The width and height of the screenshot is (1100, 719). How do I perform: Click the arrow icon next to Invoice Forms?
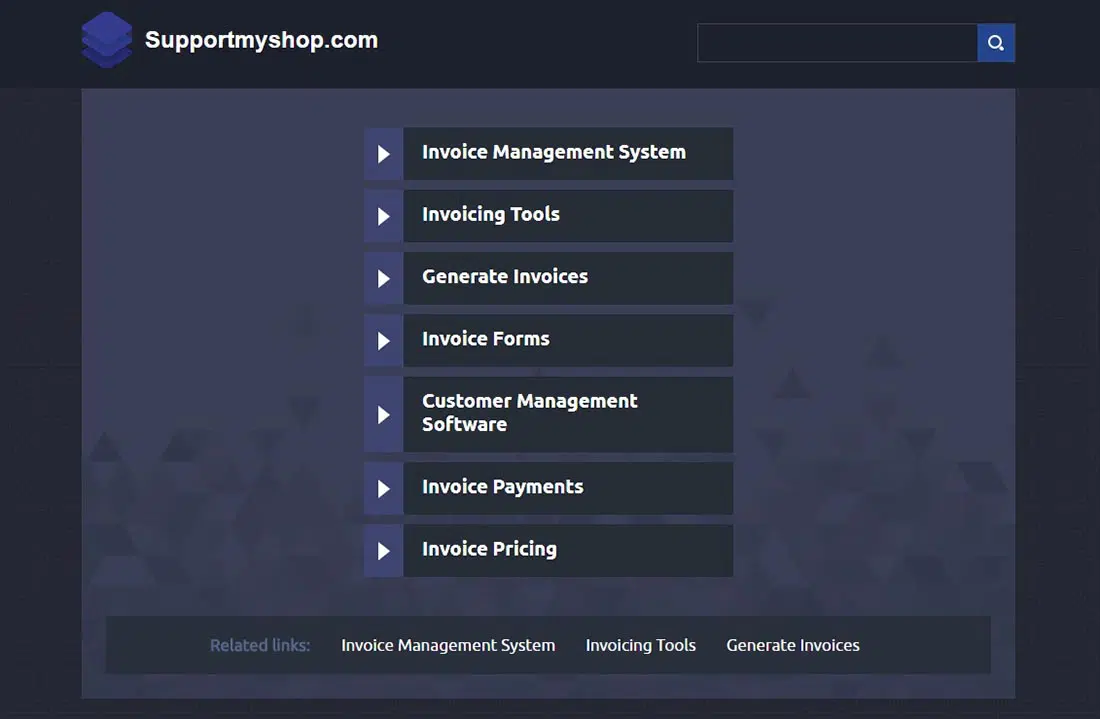point(384,340)
